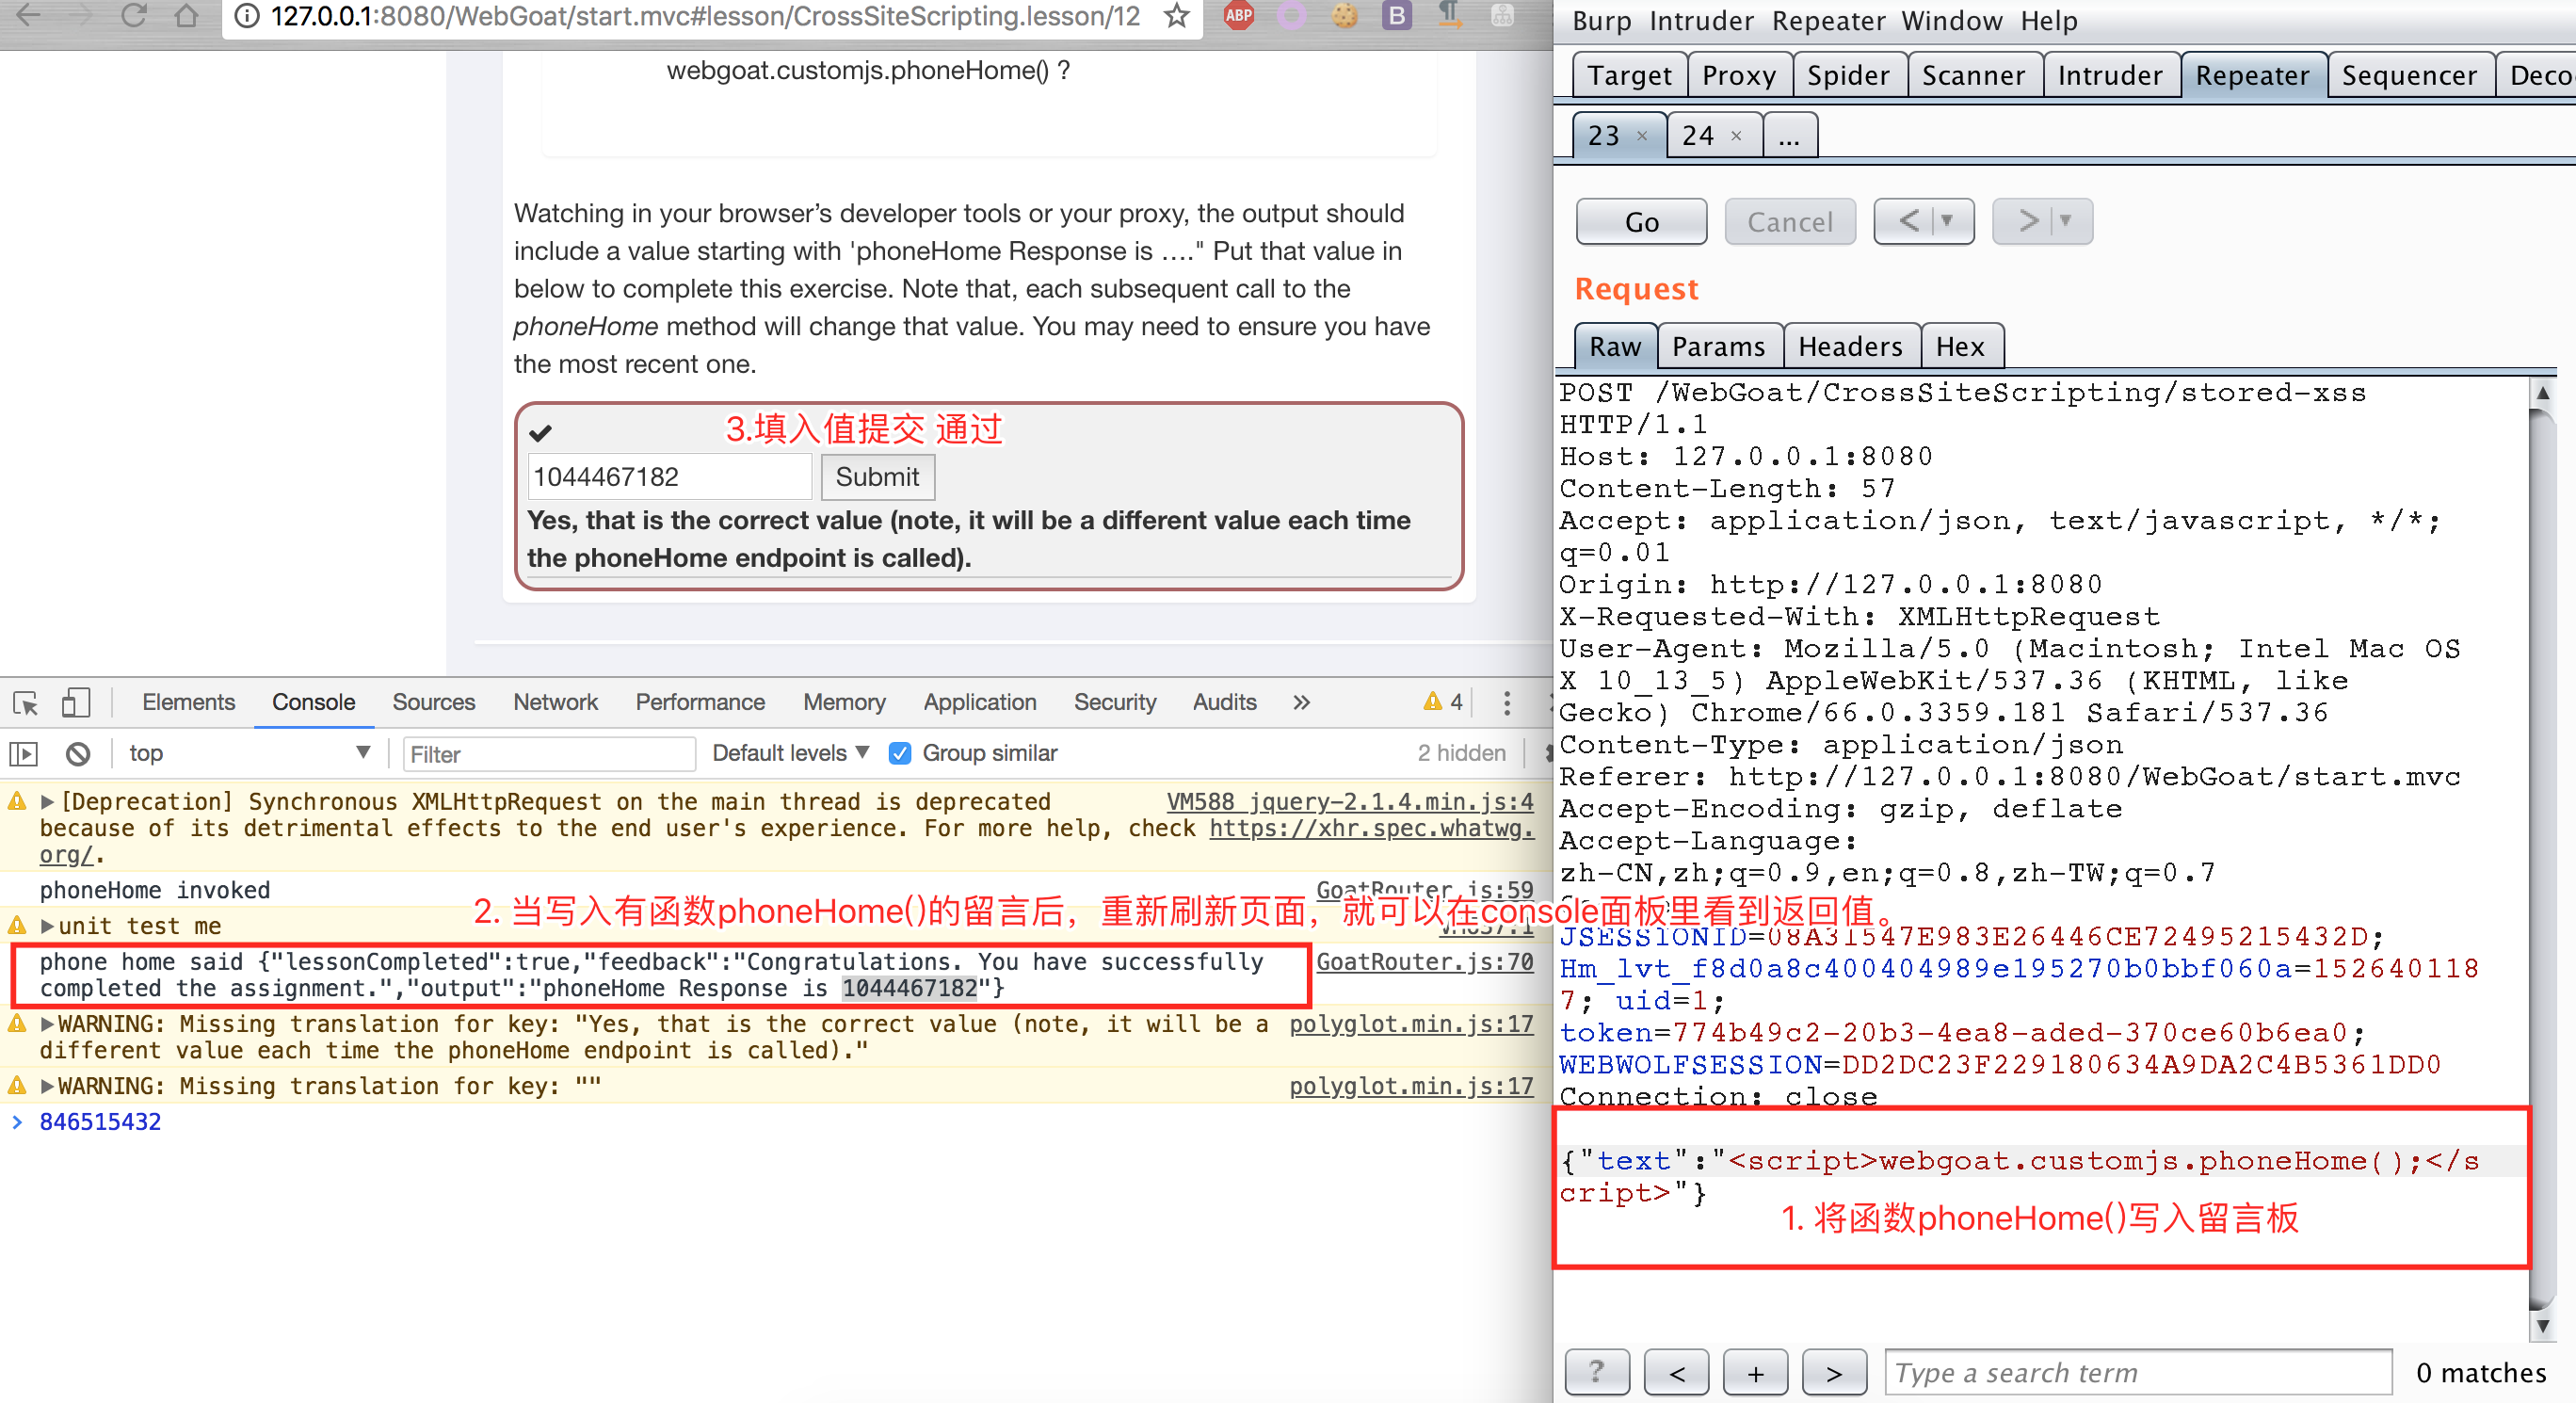2576x1403 pixels.
Task: Open the ABP adblock extension icon
Action: coord(1238,15)
